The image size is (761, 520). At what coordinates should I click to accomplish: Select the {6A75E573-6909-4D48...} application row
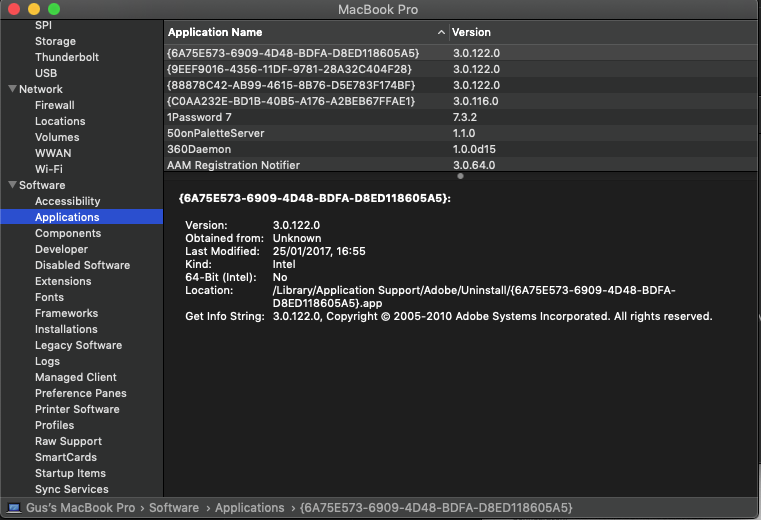pos(461,53)
